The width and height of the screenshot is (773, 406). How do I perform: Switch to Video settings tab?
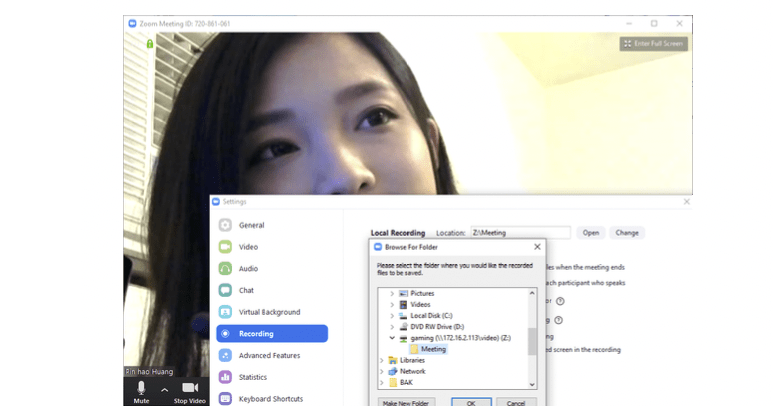click(225, 247)
